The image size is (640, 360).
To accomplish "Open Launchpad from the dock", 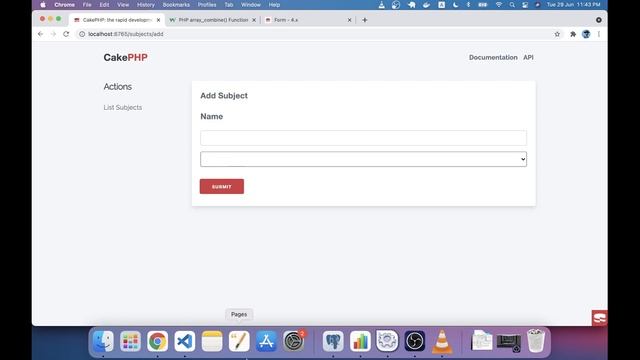I will pos(130,341).
